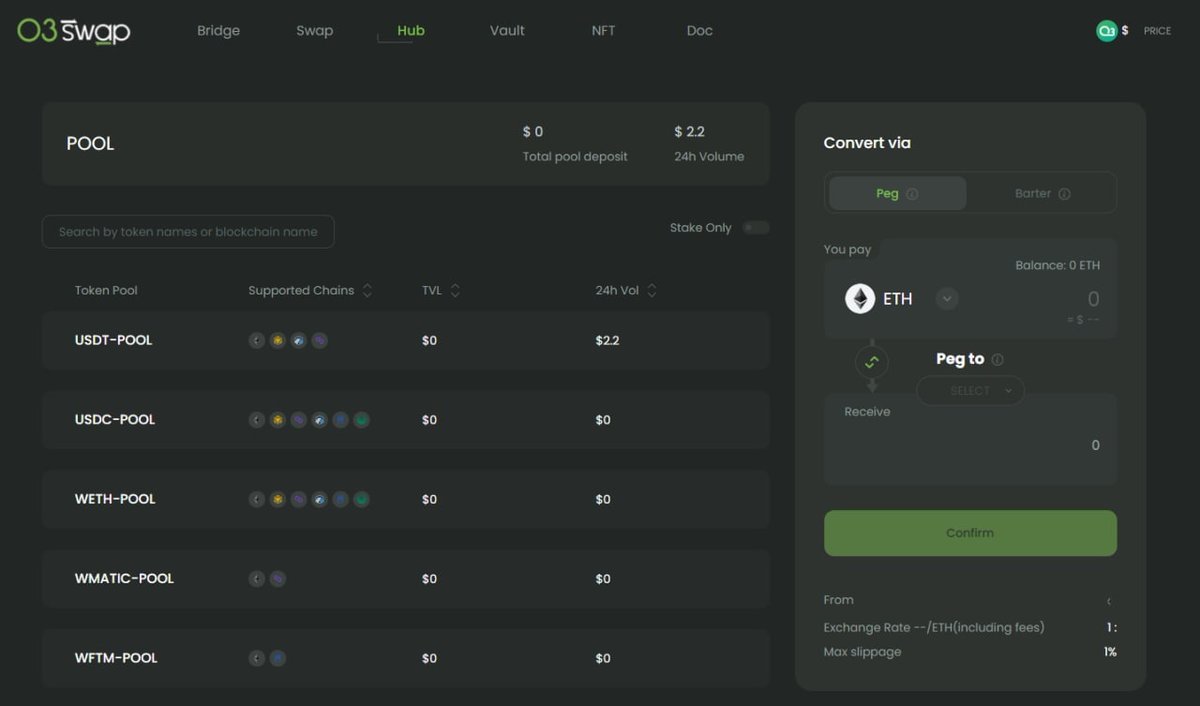Viewport: 1200px width, 706px height.
Task: Click green chain icon in USDC-POOL row
Action: click(x=362, y=420)
